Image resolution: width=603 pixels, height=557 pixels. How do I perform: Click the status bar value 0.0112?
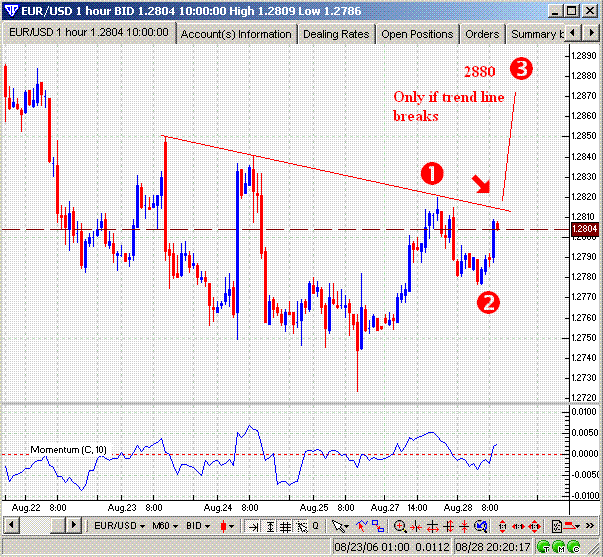pyautogui.click(x=432, y=546)
